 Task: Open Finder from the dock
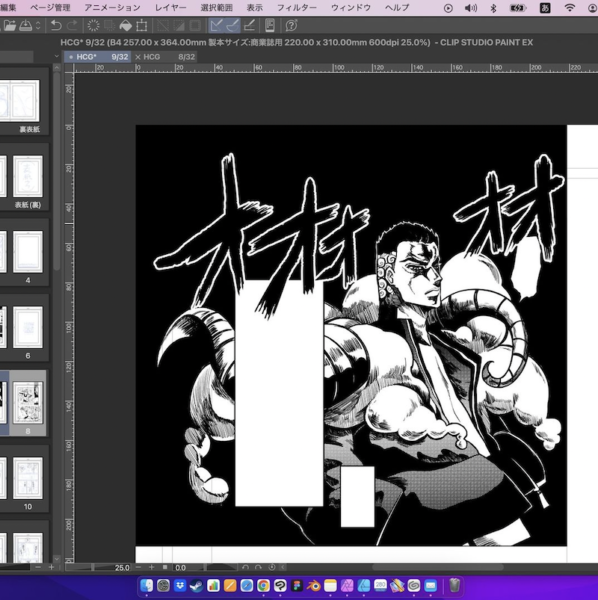coord(147,585)
